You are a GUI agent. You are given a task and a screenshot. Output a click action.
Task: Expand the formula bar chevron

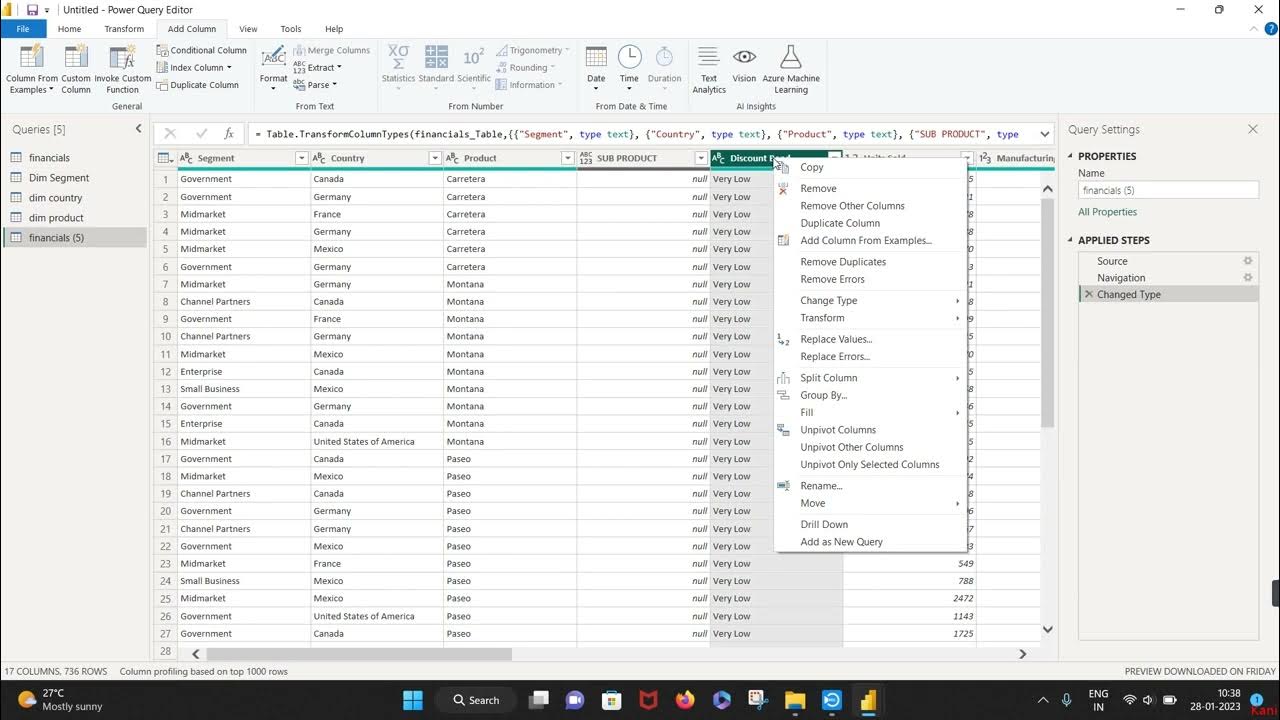[1044, 133]
